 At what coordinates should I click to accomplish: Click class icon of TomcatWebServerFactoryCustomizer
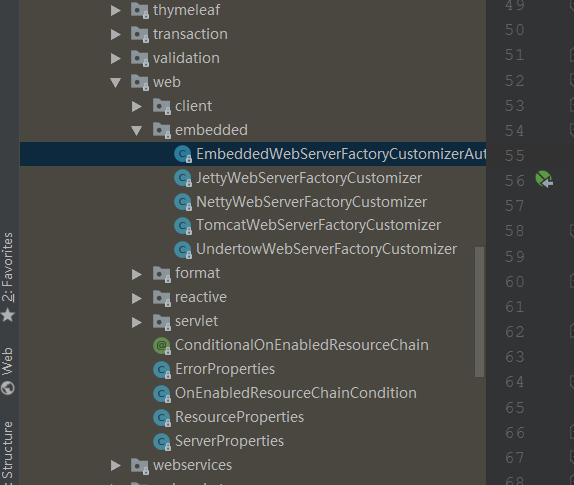click(183, 226)
